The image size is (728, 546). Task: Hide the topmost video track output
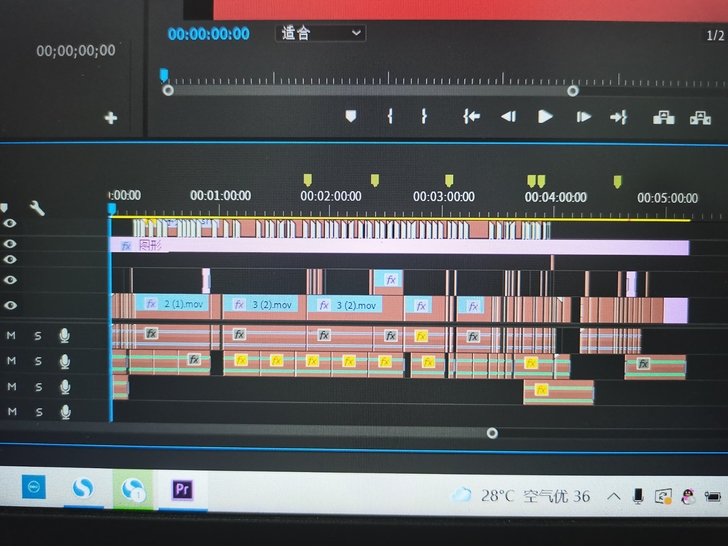coord(10,225)
